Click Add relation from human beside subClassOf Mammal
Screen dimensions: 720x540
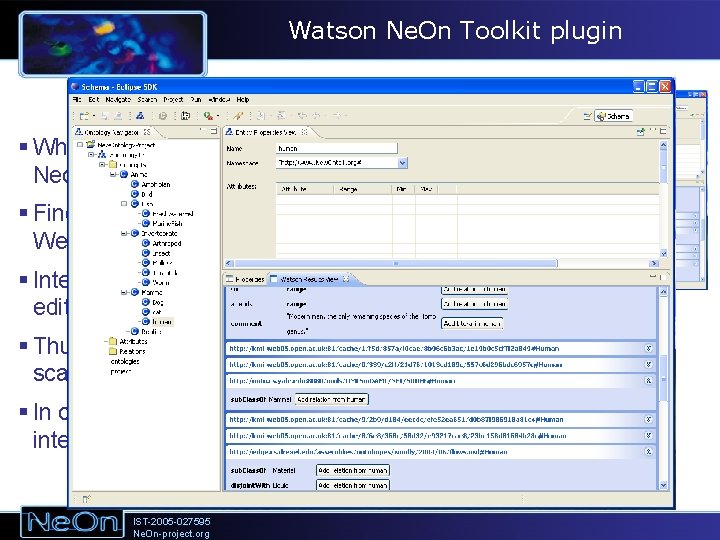331,399
